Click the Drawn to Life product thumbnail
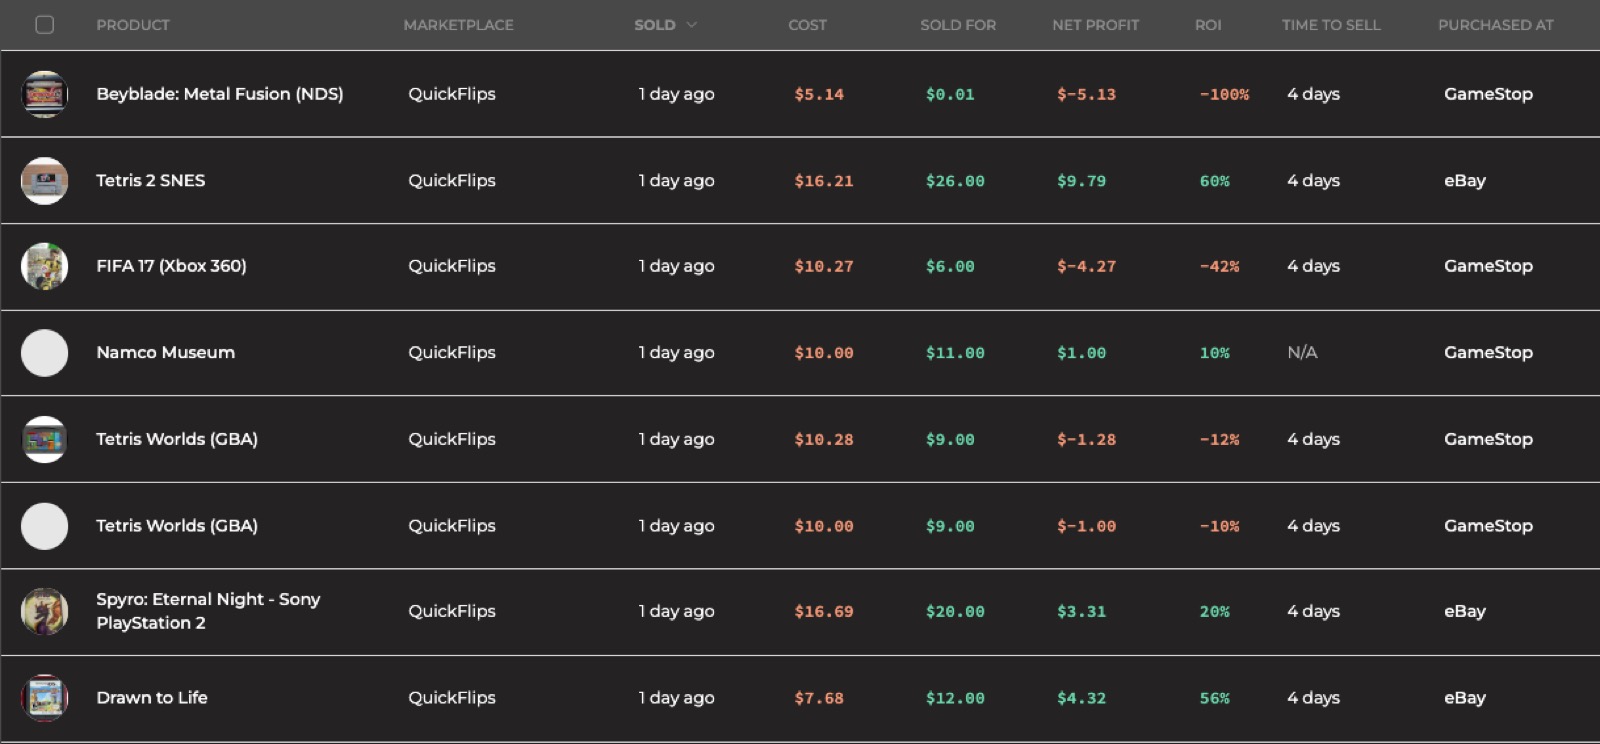Image resolution: width=1600 pixels, height=744 pixels. 44,698
